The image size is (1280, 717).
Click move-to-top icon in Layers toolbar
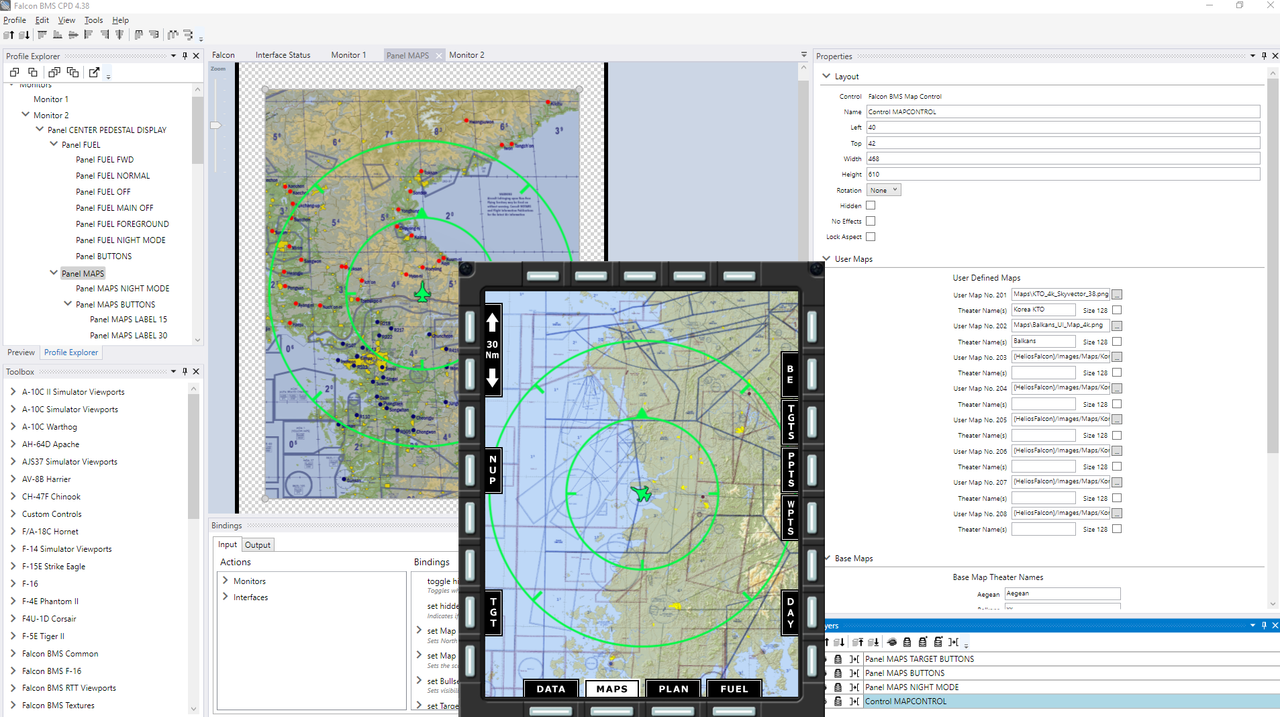[858, 641]
